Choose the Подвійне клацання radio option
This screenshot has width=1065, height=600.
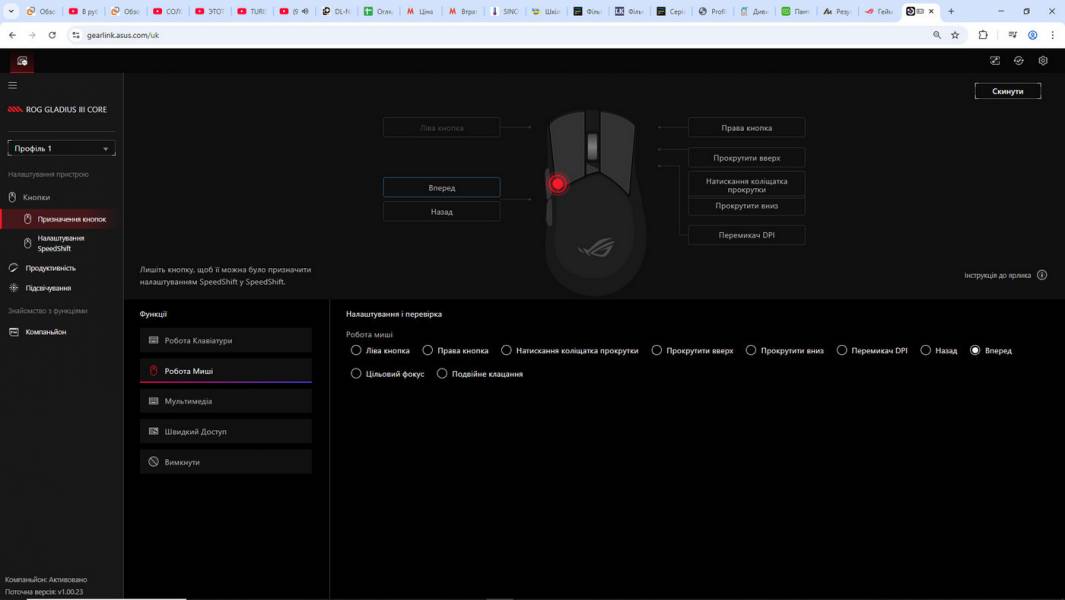pyautogui.click(x=443, y=374)
